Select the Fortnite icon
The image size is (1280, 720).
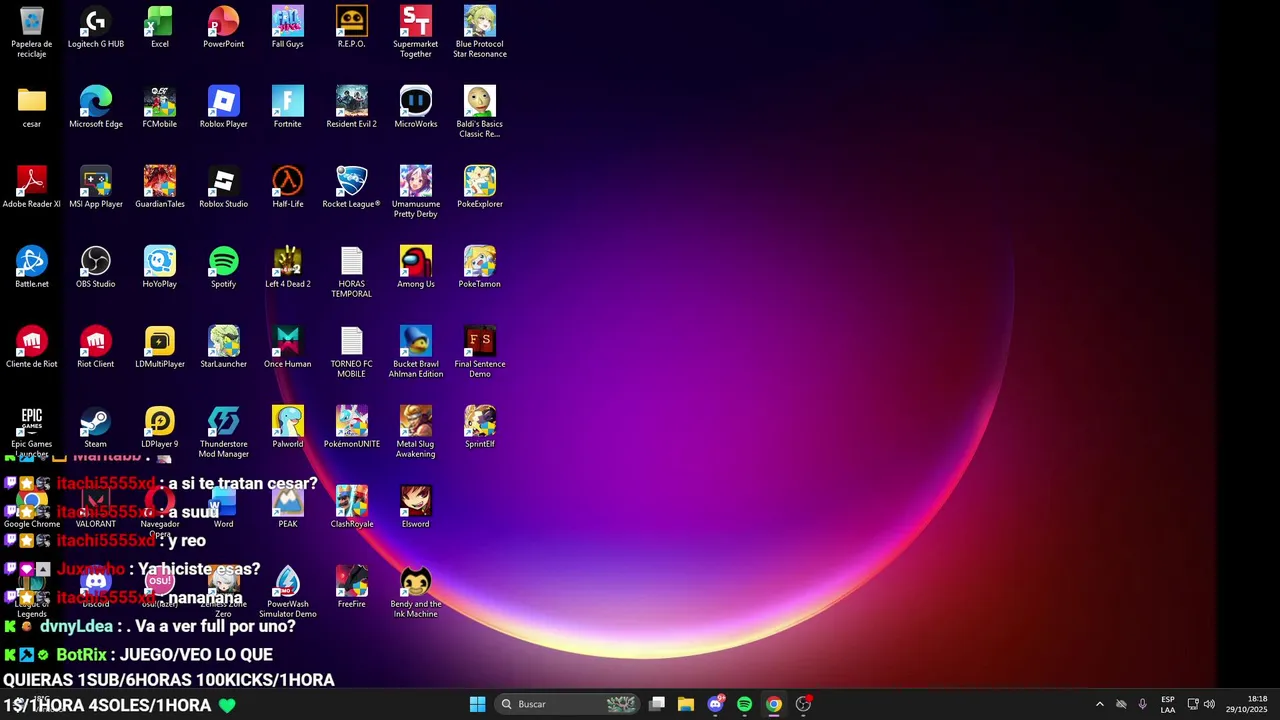(x=288, y=107)
